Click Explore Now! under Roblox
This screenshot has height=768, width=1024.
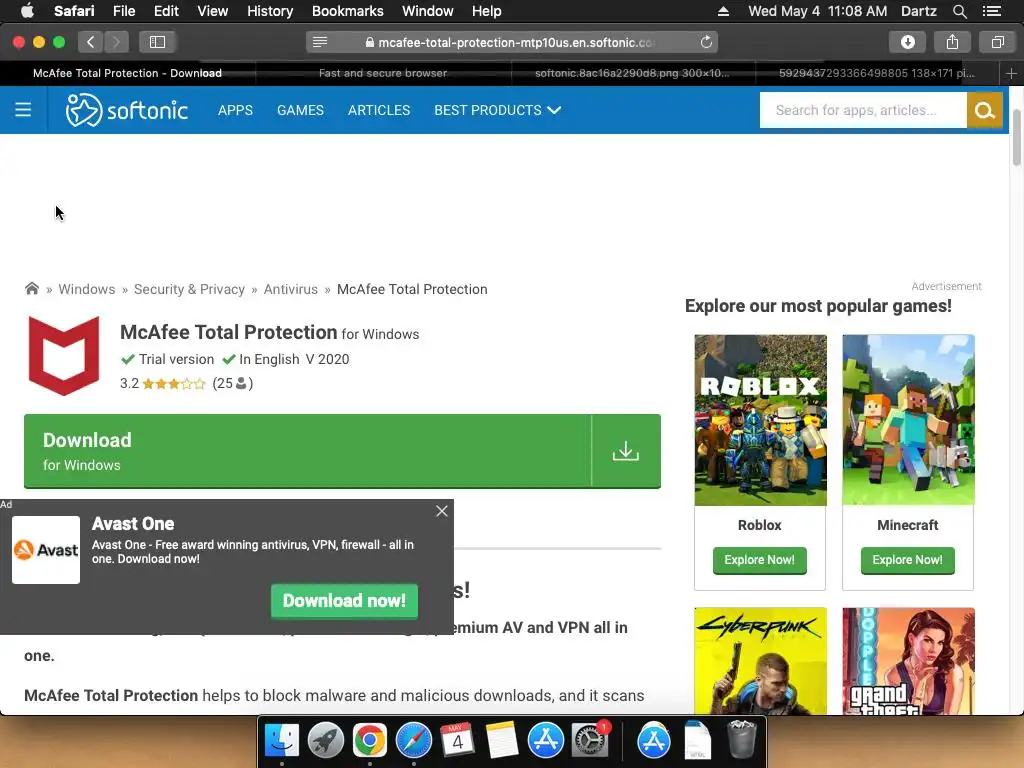click(x=760, y=560)
